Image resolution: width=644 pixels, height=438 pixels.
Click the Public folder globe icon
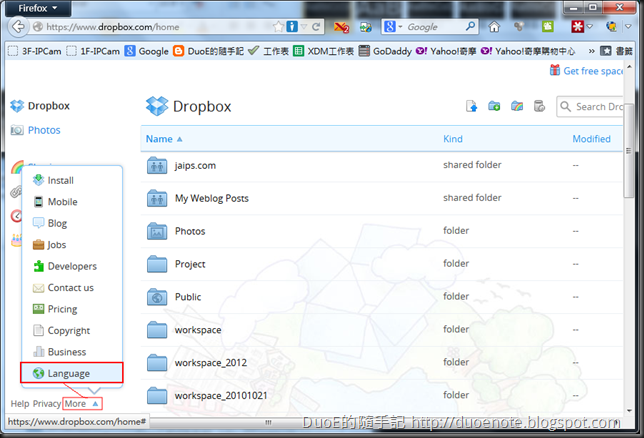tap(157, 297)
